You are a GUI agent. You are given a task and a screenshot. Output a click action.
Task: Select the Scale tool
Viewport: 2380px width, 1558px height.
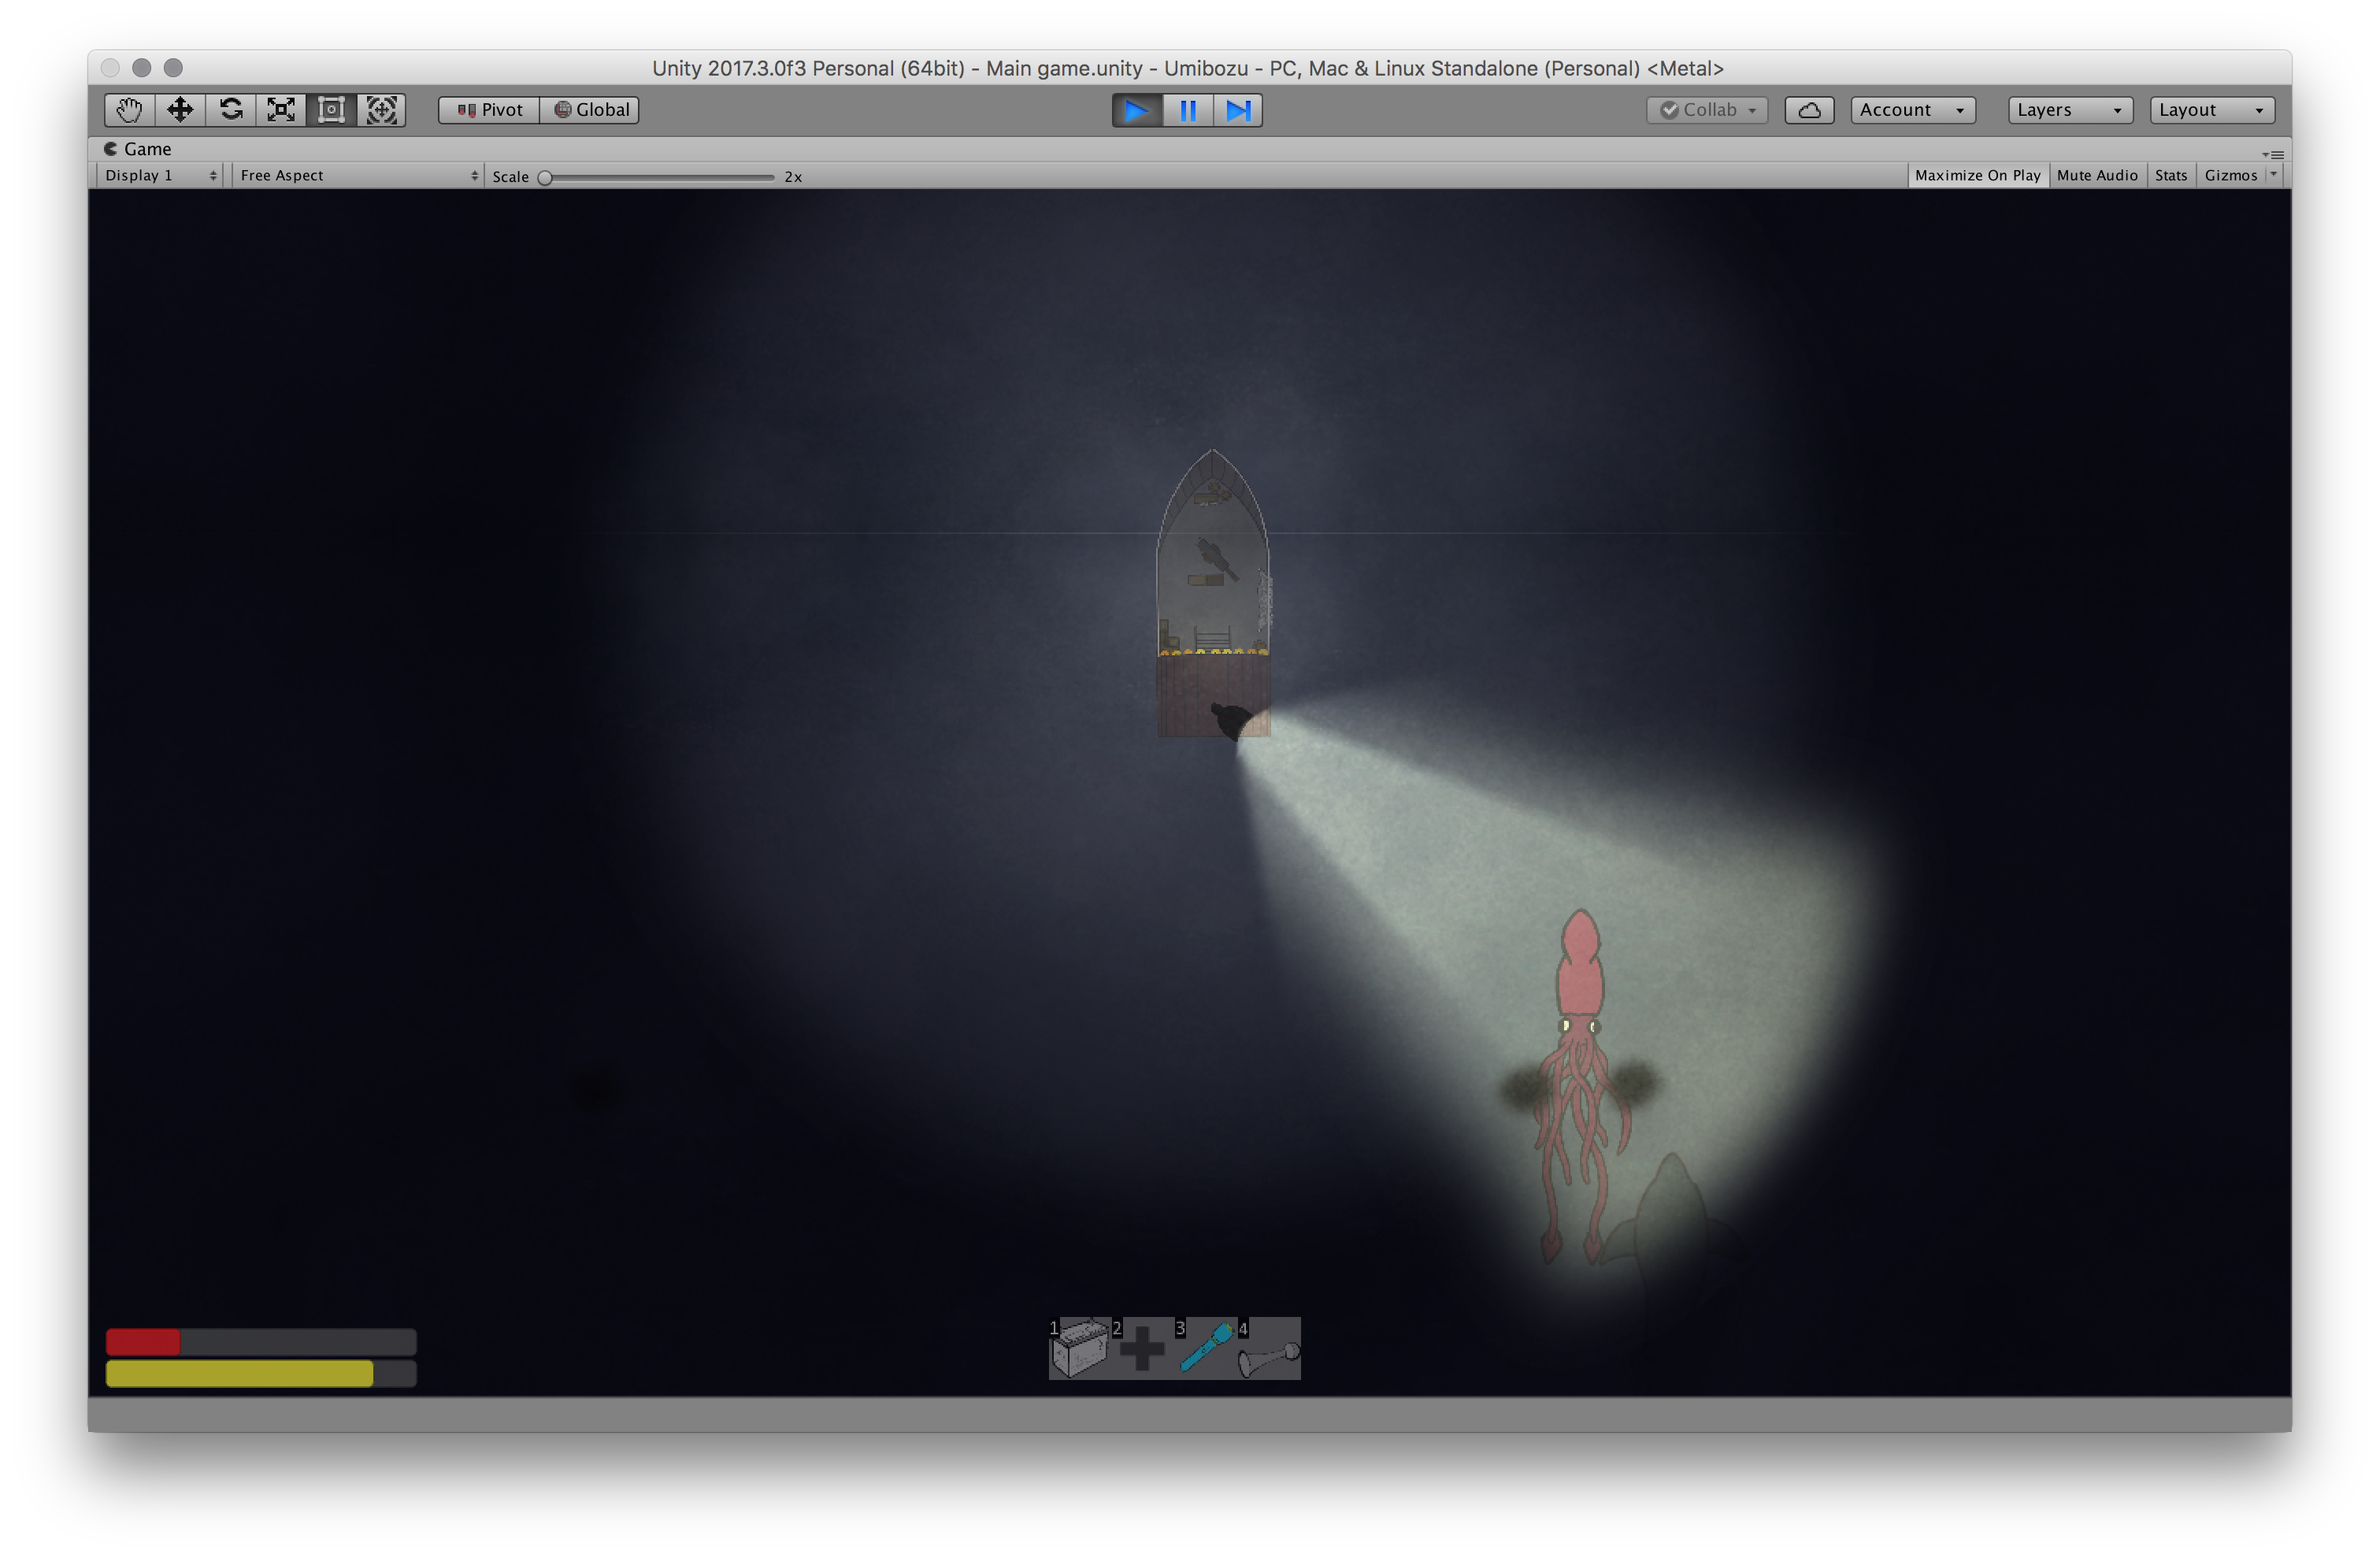tap(281, 110)
